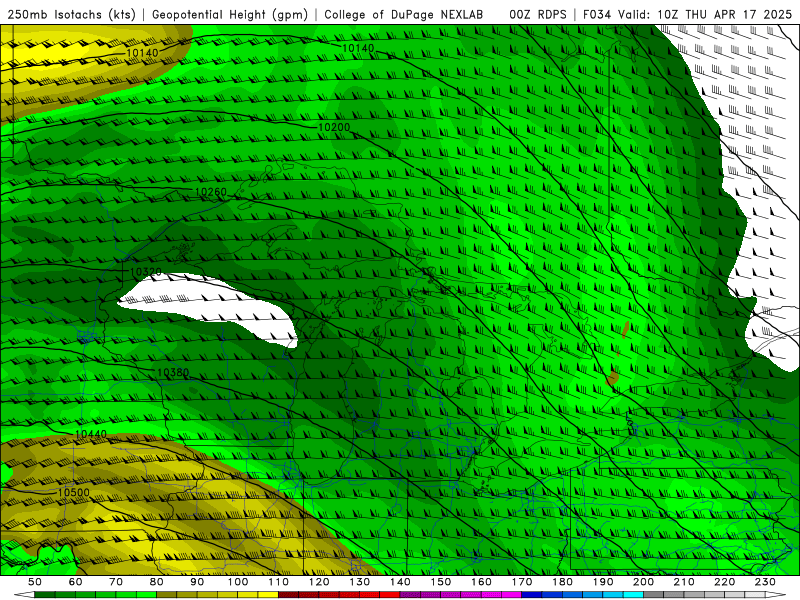The width and height of the screenshot is (800, 600).
Task: Click the 10260 height contour label
Action: click(x=211, y=192)
